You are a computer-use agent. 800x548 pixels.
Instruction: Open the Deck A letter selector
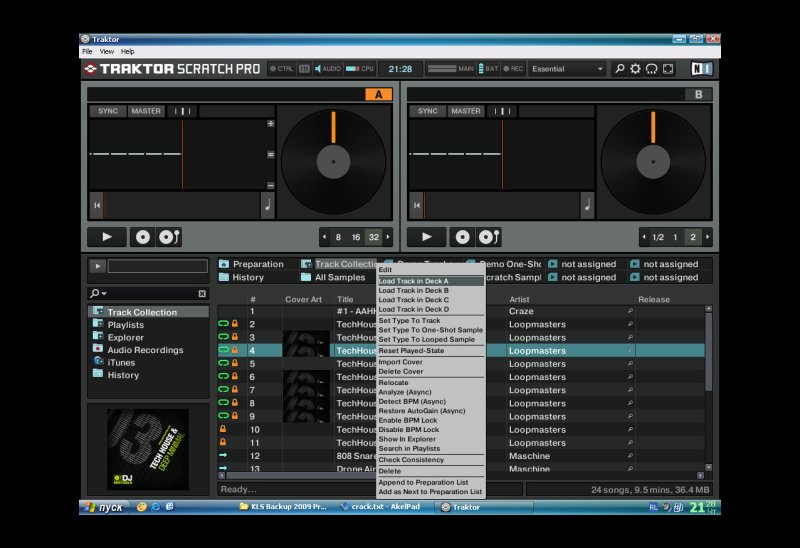379,94
